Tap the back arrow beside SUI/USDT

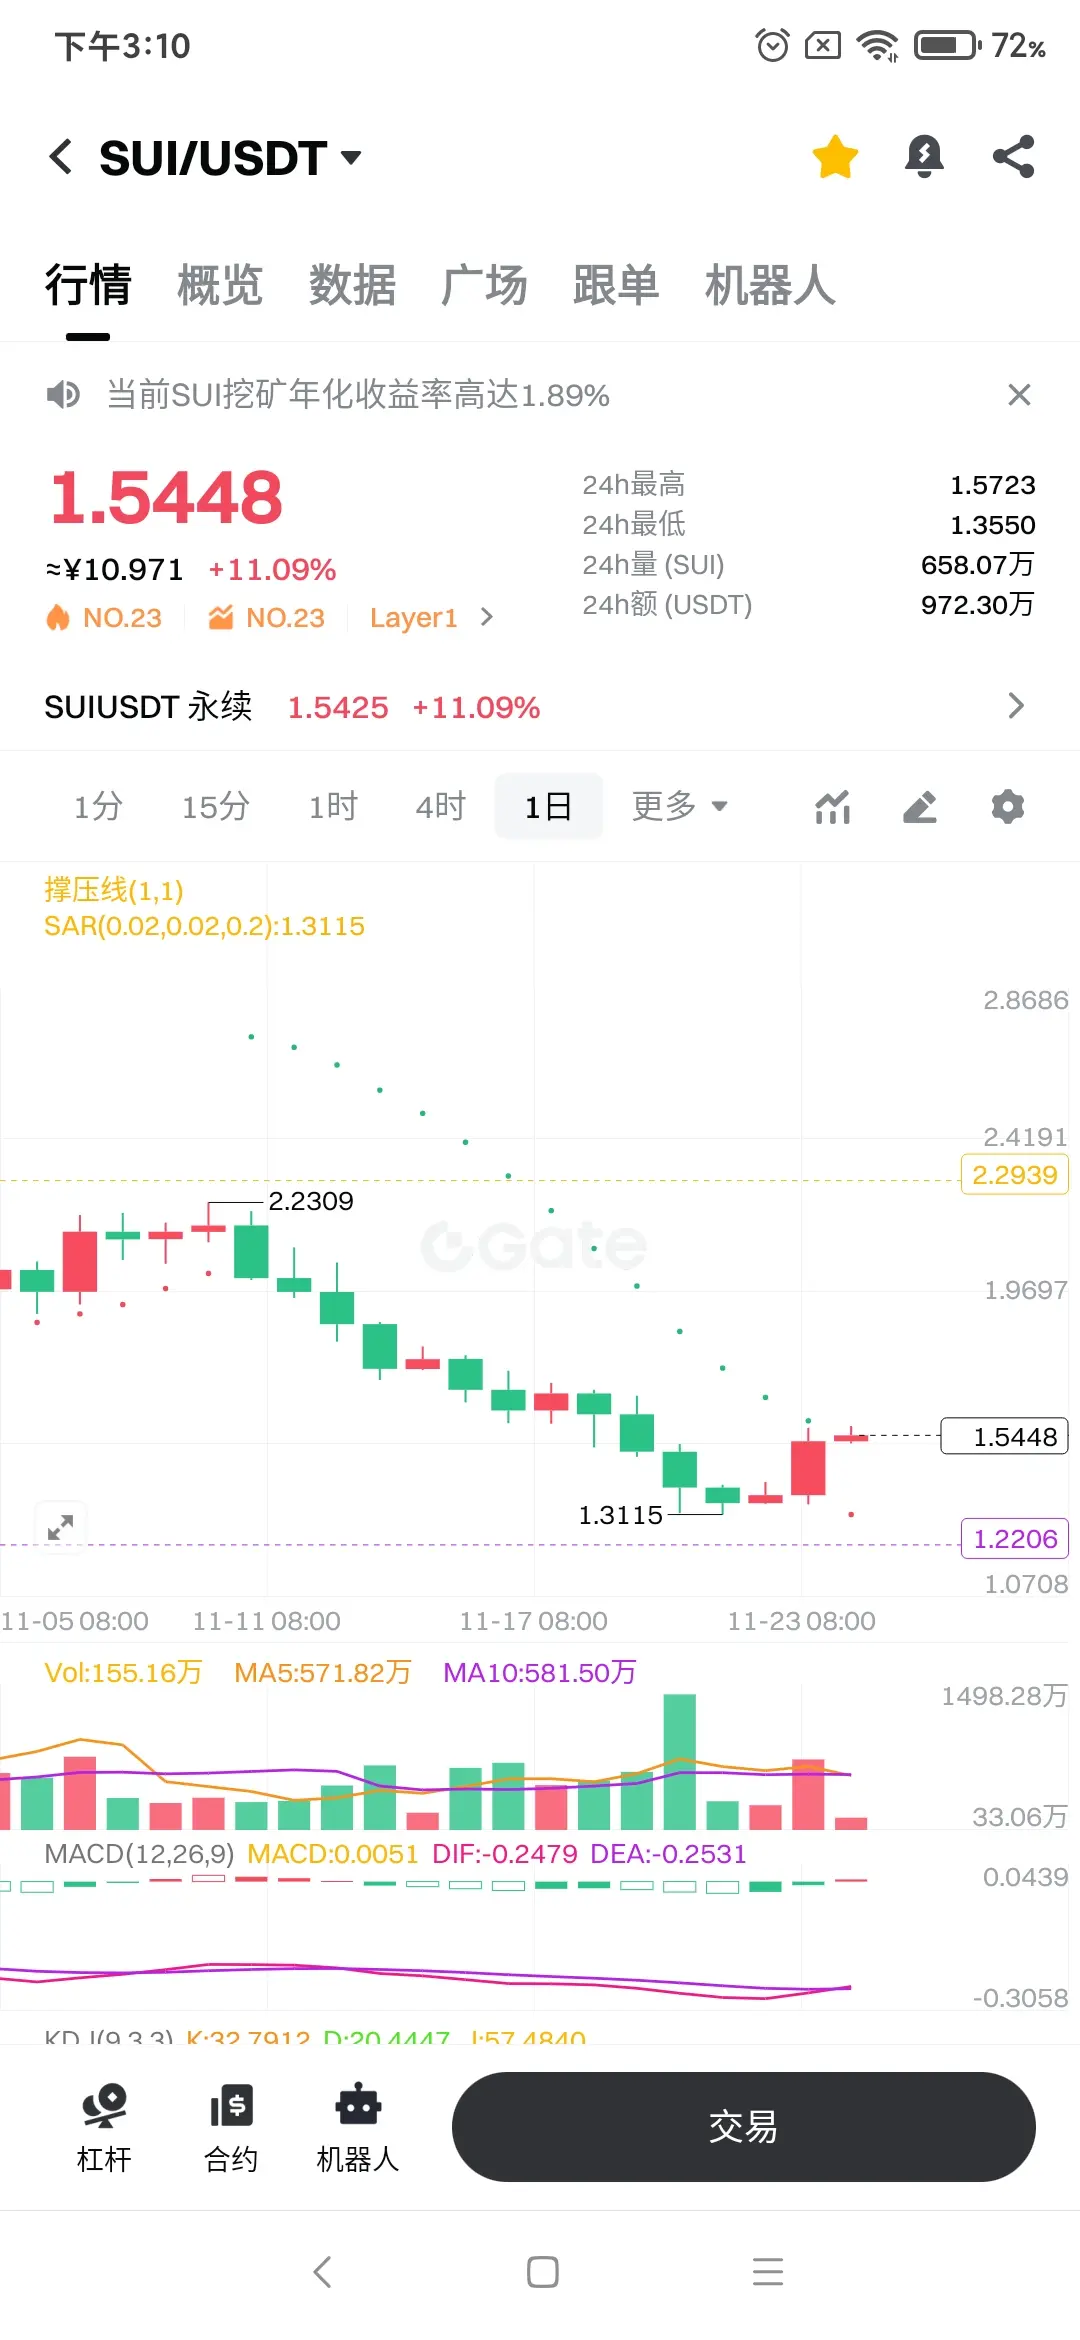[x=61, y=157]
